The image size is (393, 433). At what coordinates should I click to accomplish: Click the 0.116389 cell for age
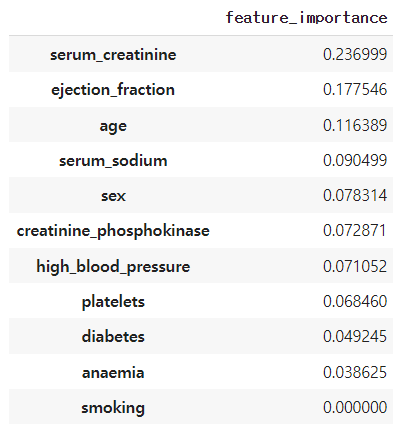pos(355,125)
